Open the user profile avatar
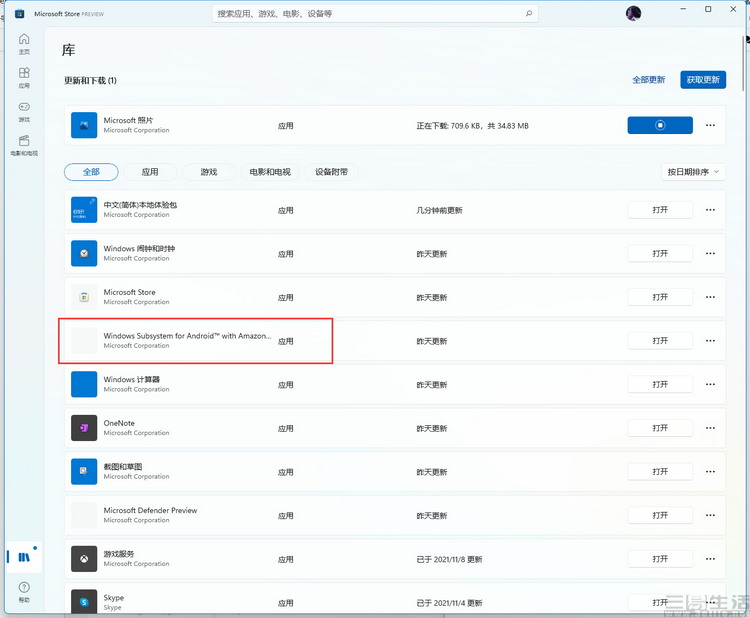This screenshot has height=618, width=750. click(633, 13)
